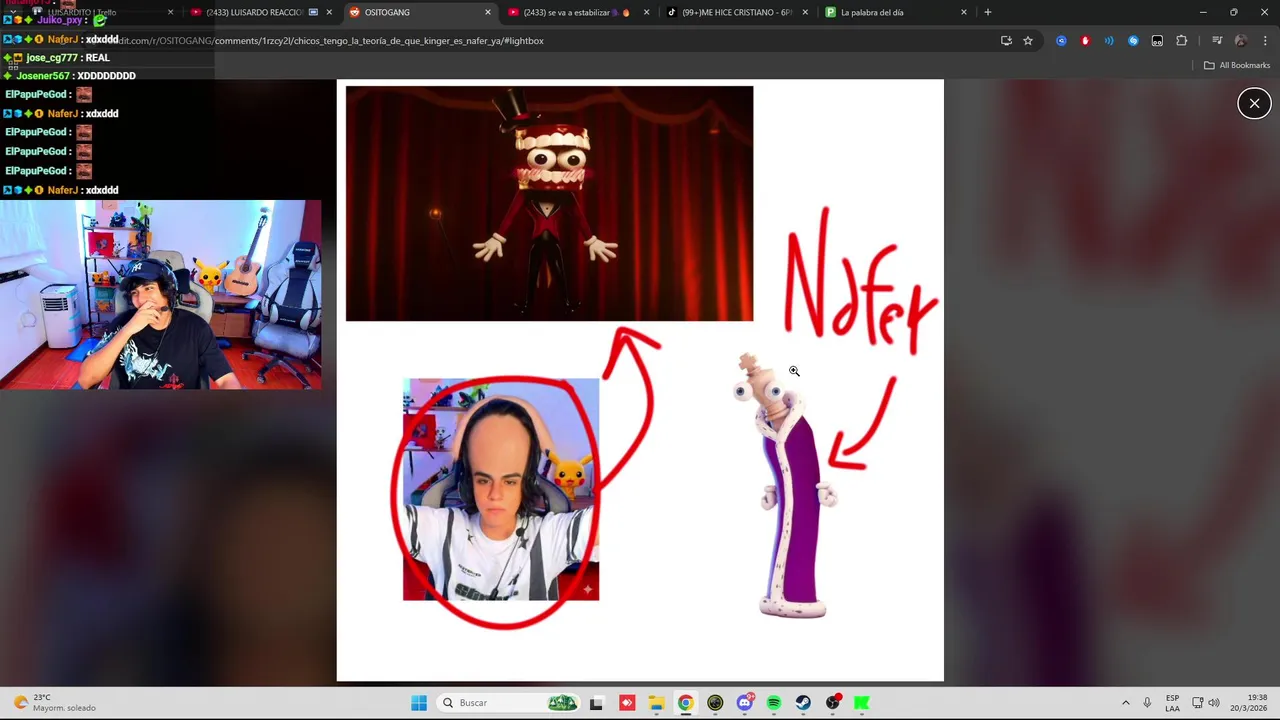Open the Windows Start menu

419,703
